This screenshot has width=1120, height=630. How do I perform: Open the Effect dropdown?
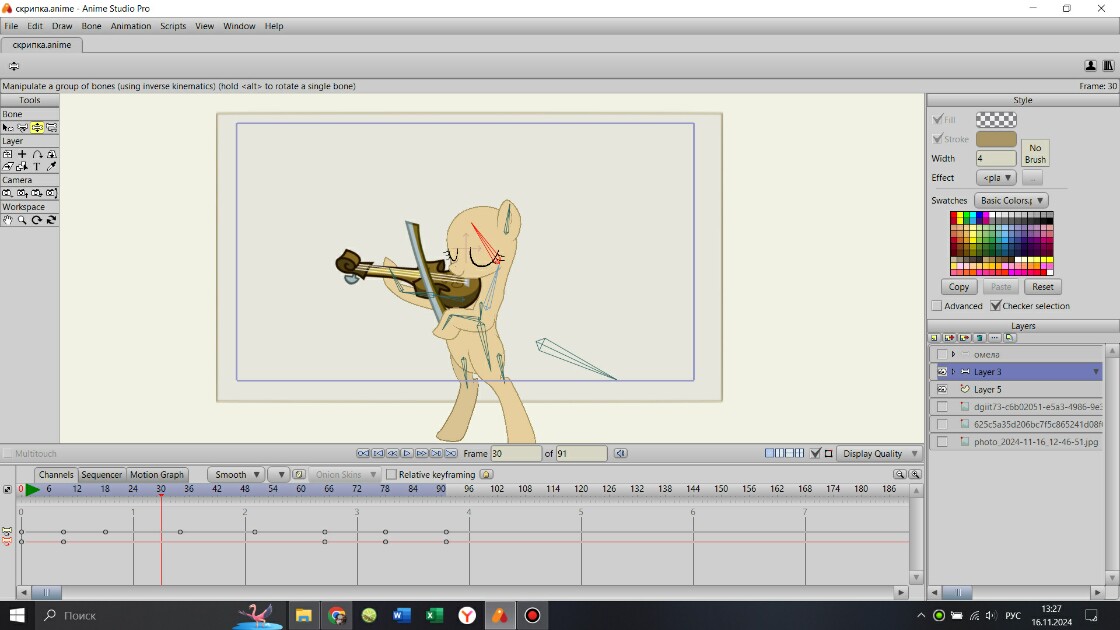pyautogui.click(x=996, y=178)
